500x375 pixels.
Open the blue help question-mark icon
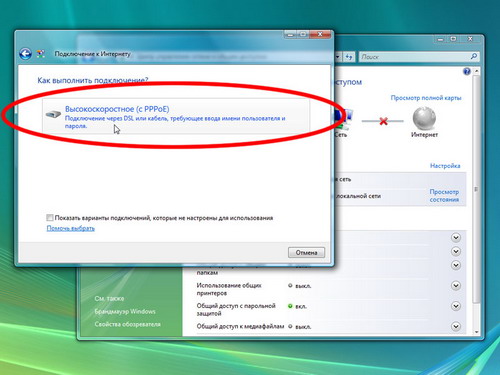[x=467, y=71]
